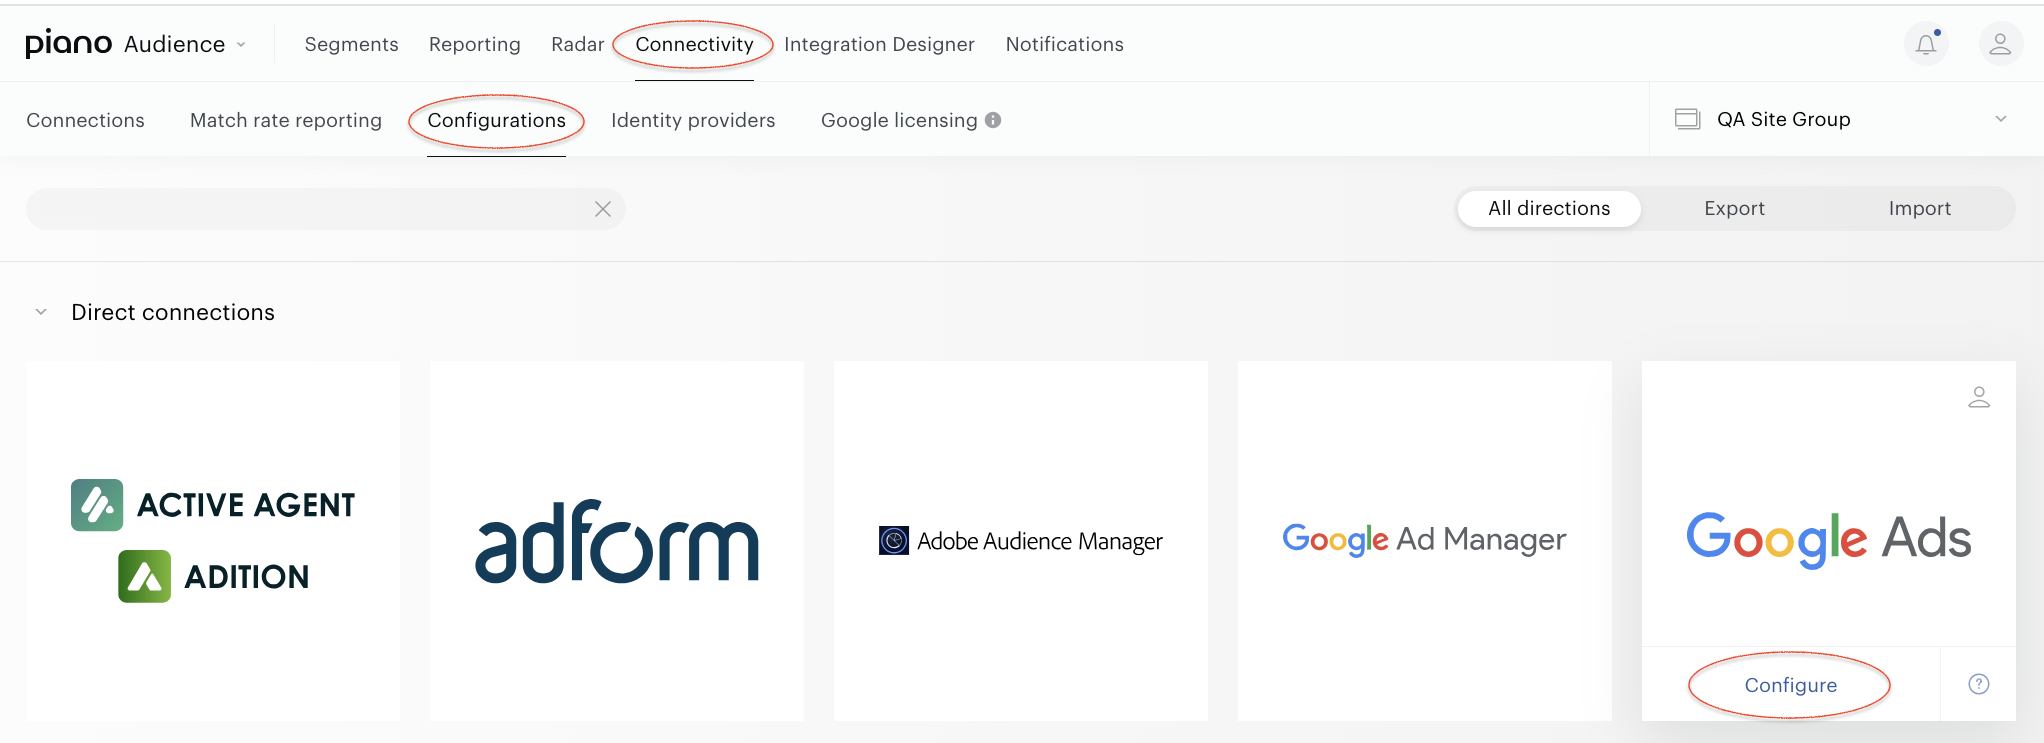Expand the QA Site Group selector chevron
The height and width of the screenshot is (743, 2044).
click(2001, 119)
